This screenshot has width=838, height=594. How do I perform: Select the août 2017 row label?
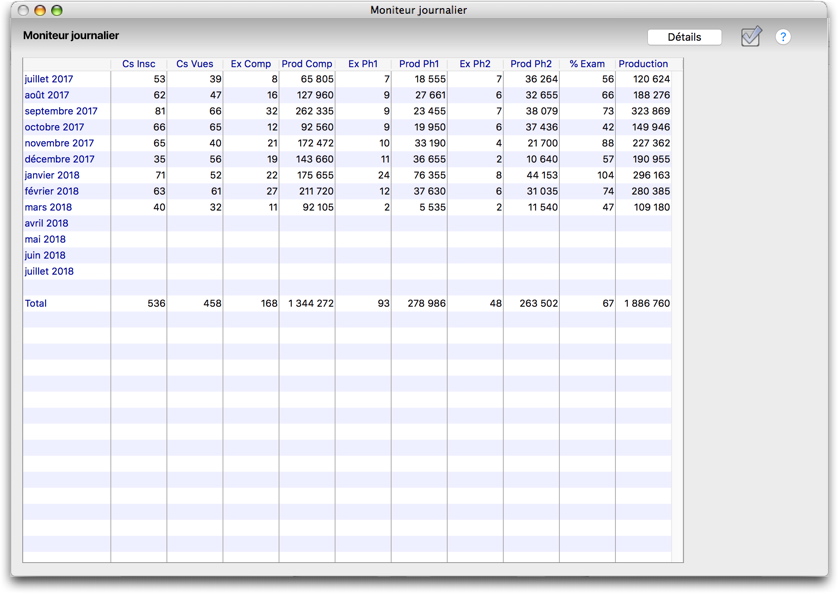point(46,95)
